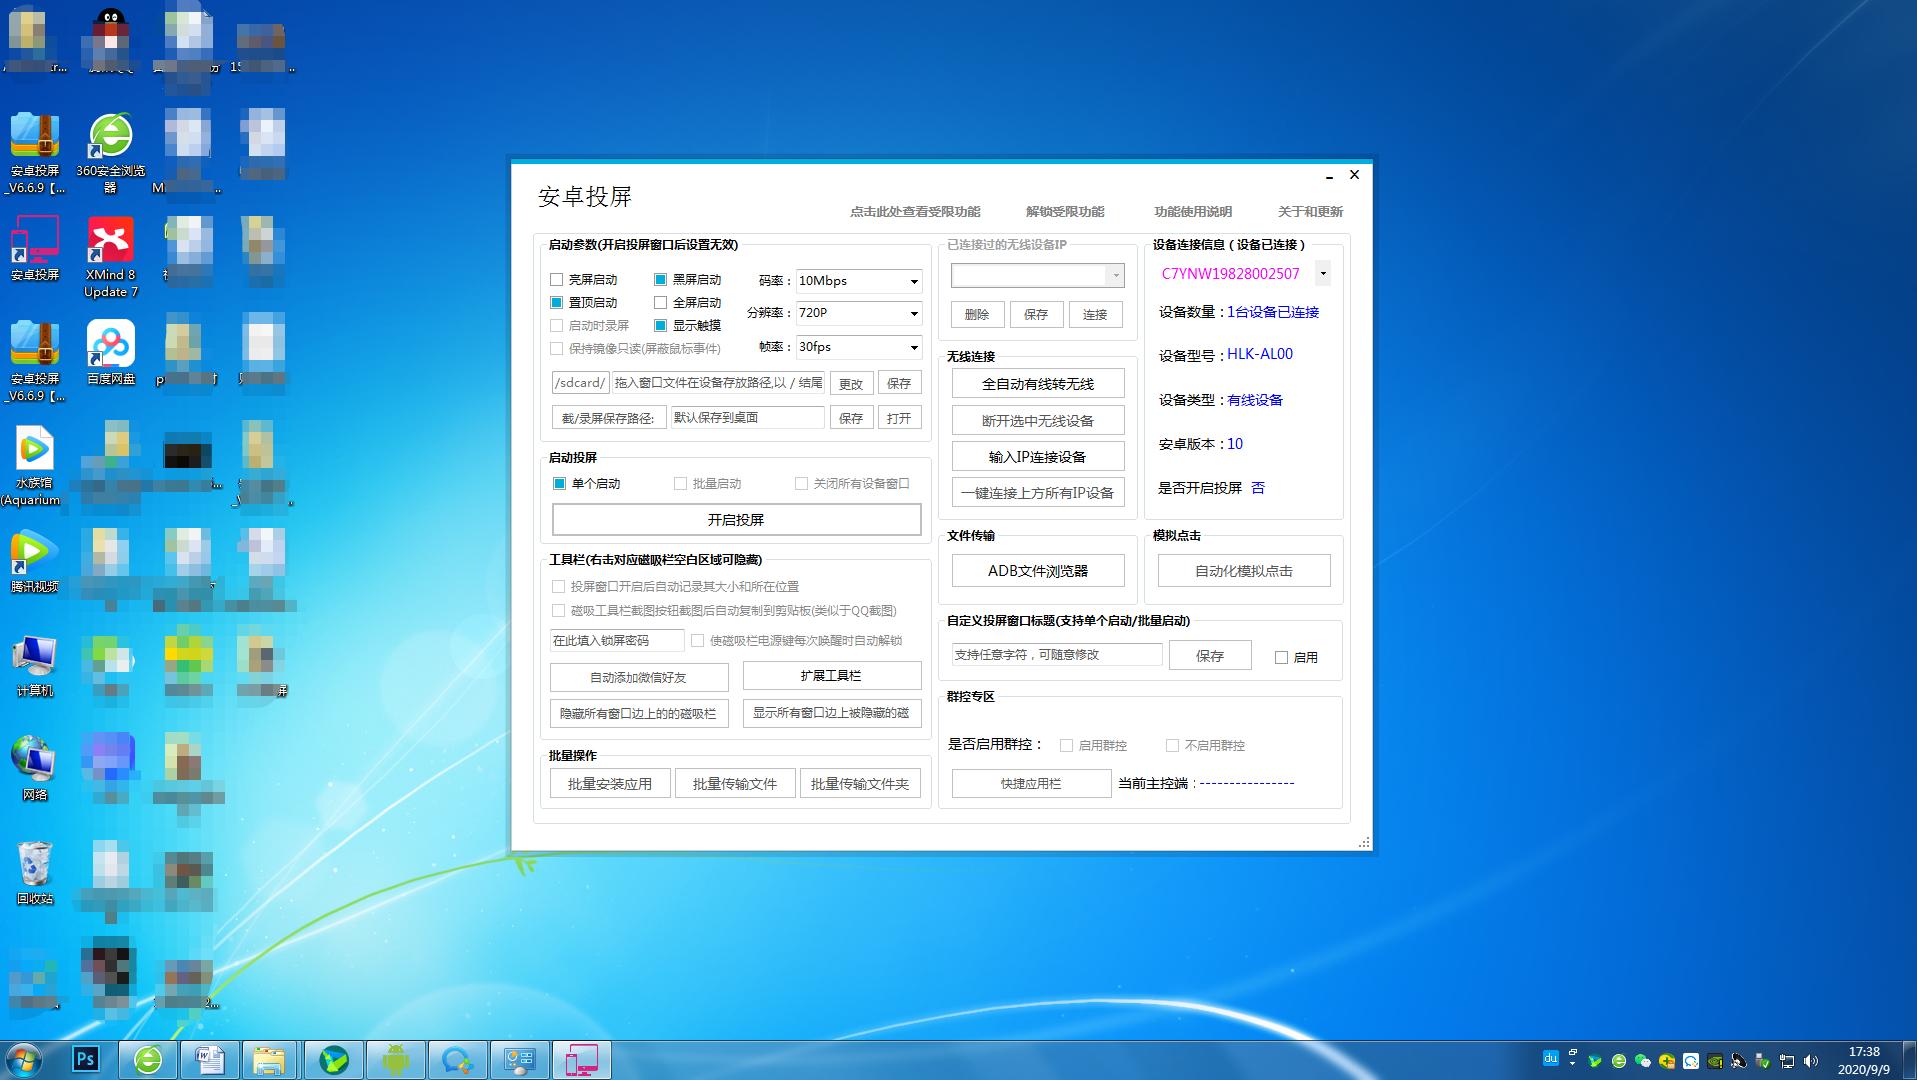This screenshot has width=1917, height=1080.
Task: Uncheck the 显示触摸 option
Action: pos(660,325)
